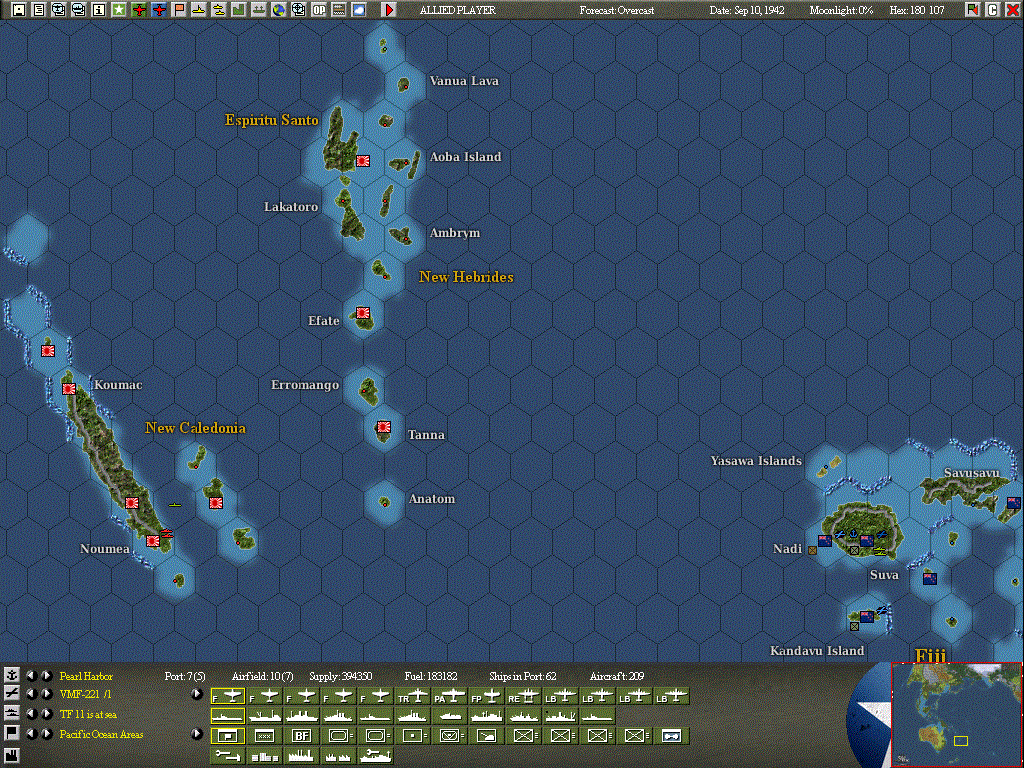Click the single yellow ship toolbar icon

[199, 10]
